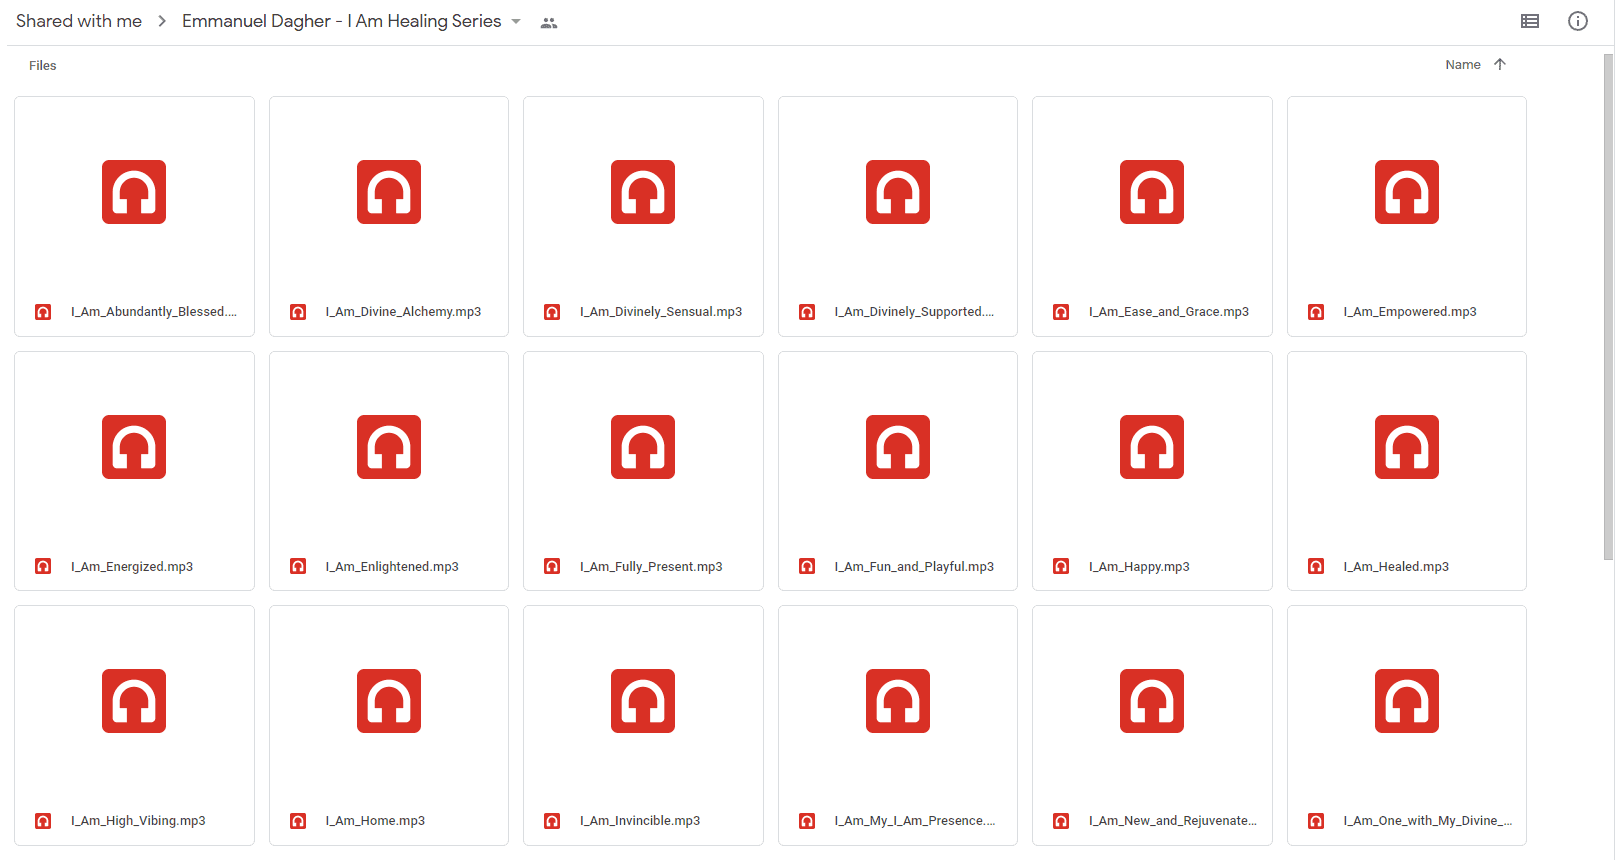Open I_Am_My_I_Am_Presence large headphone icon
The height and width of the screenshot is (860, 1619).
click(x=898, y=701)
